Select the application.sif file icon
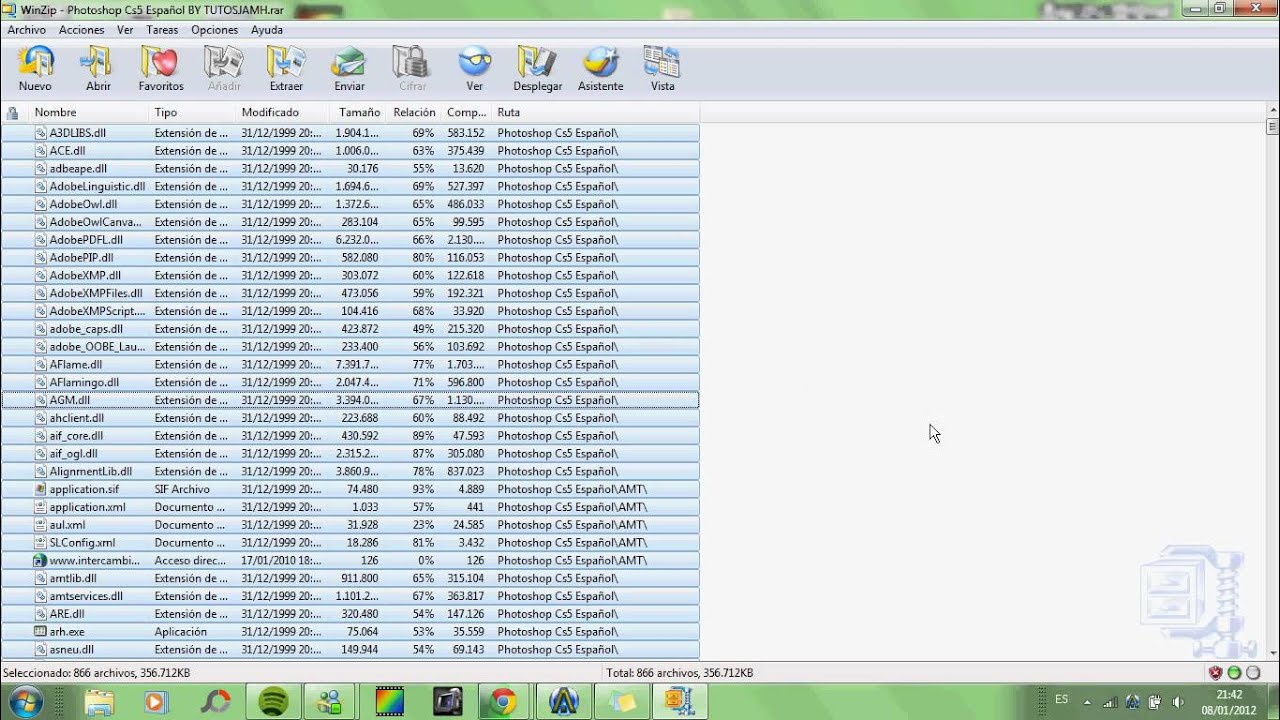Screen dimensions: 1280x720 [x=41, y=489]
